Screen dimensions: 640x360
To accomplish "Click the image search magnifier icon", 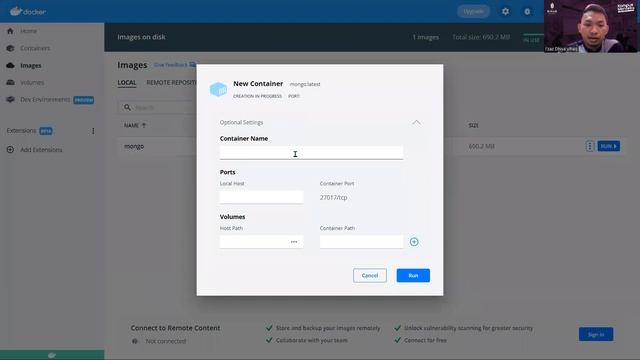I will 127,107.
